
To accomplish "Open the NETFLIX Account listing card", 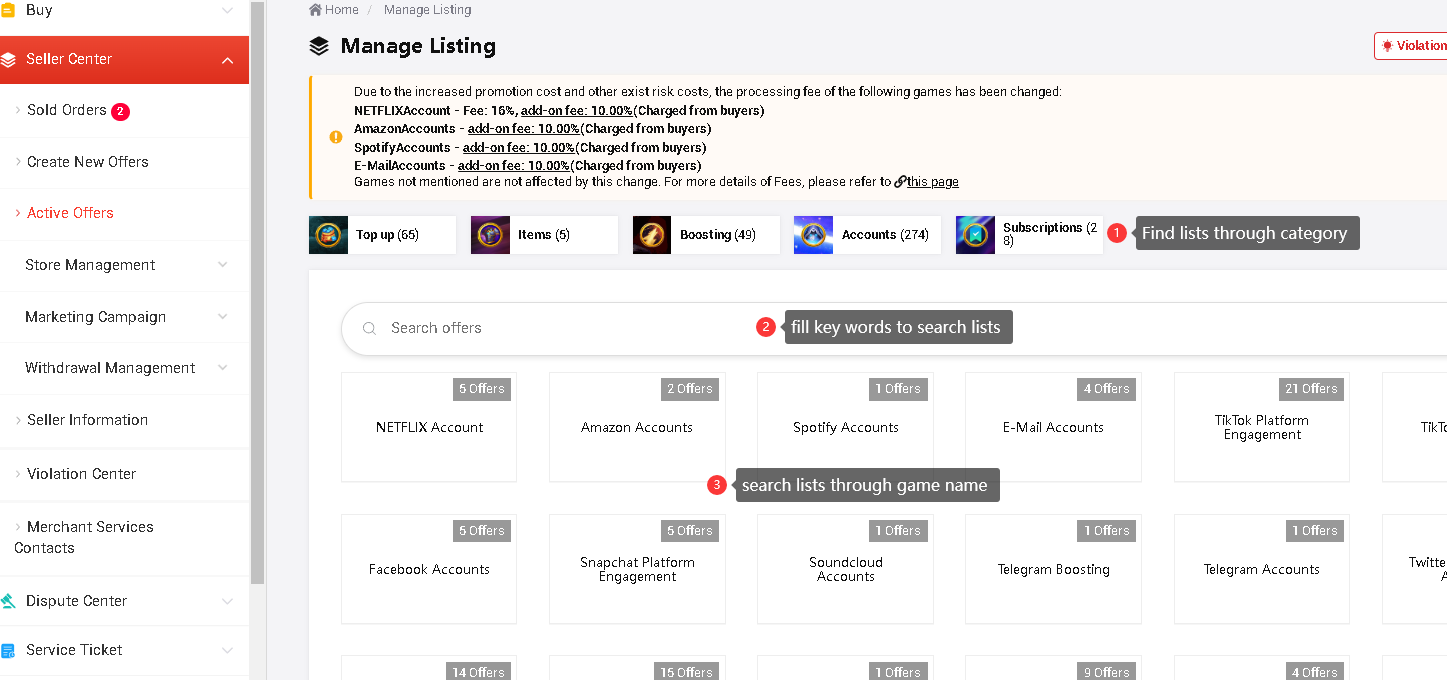I will 429,428.
